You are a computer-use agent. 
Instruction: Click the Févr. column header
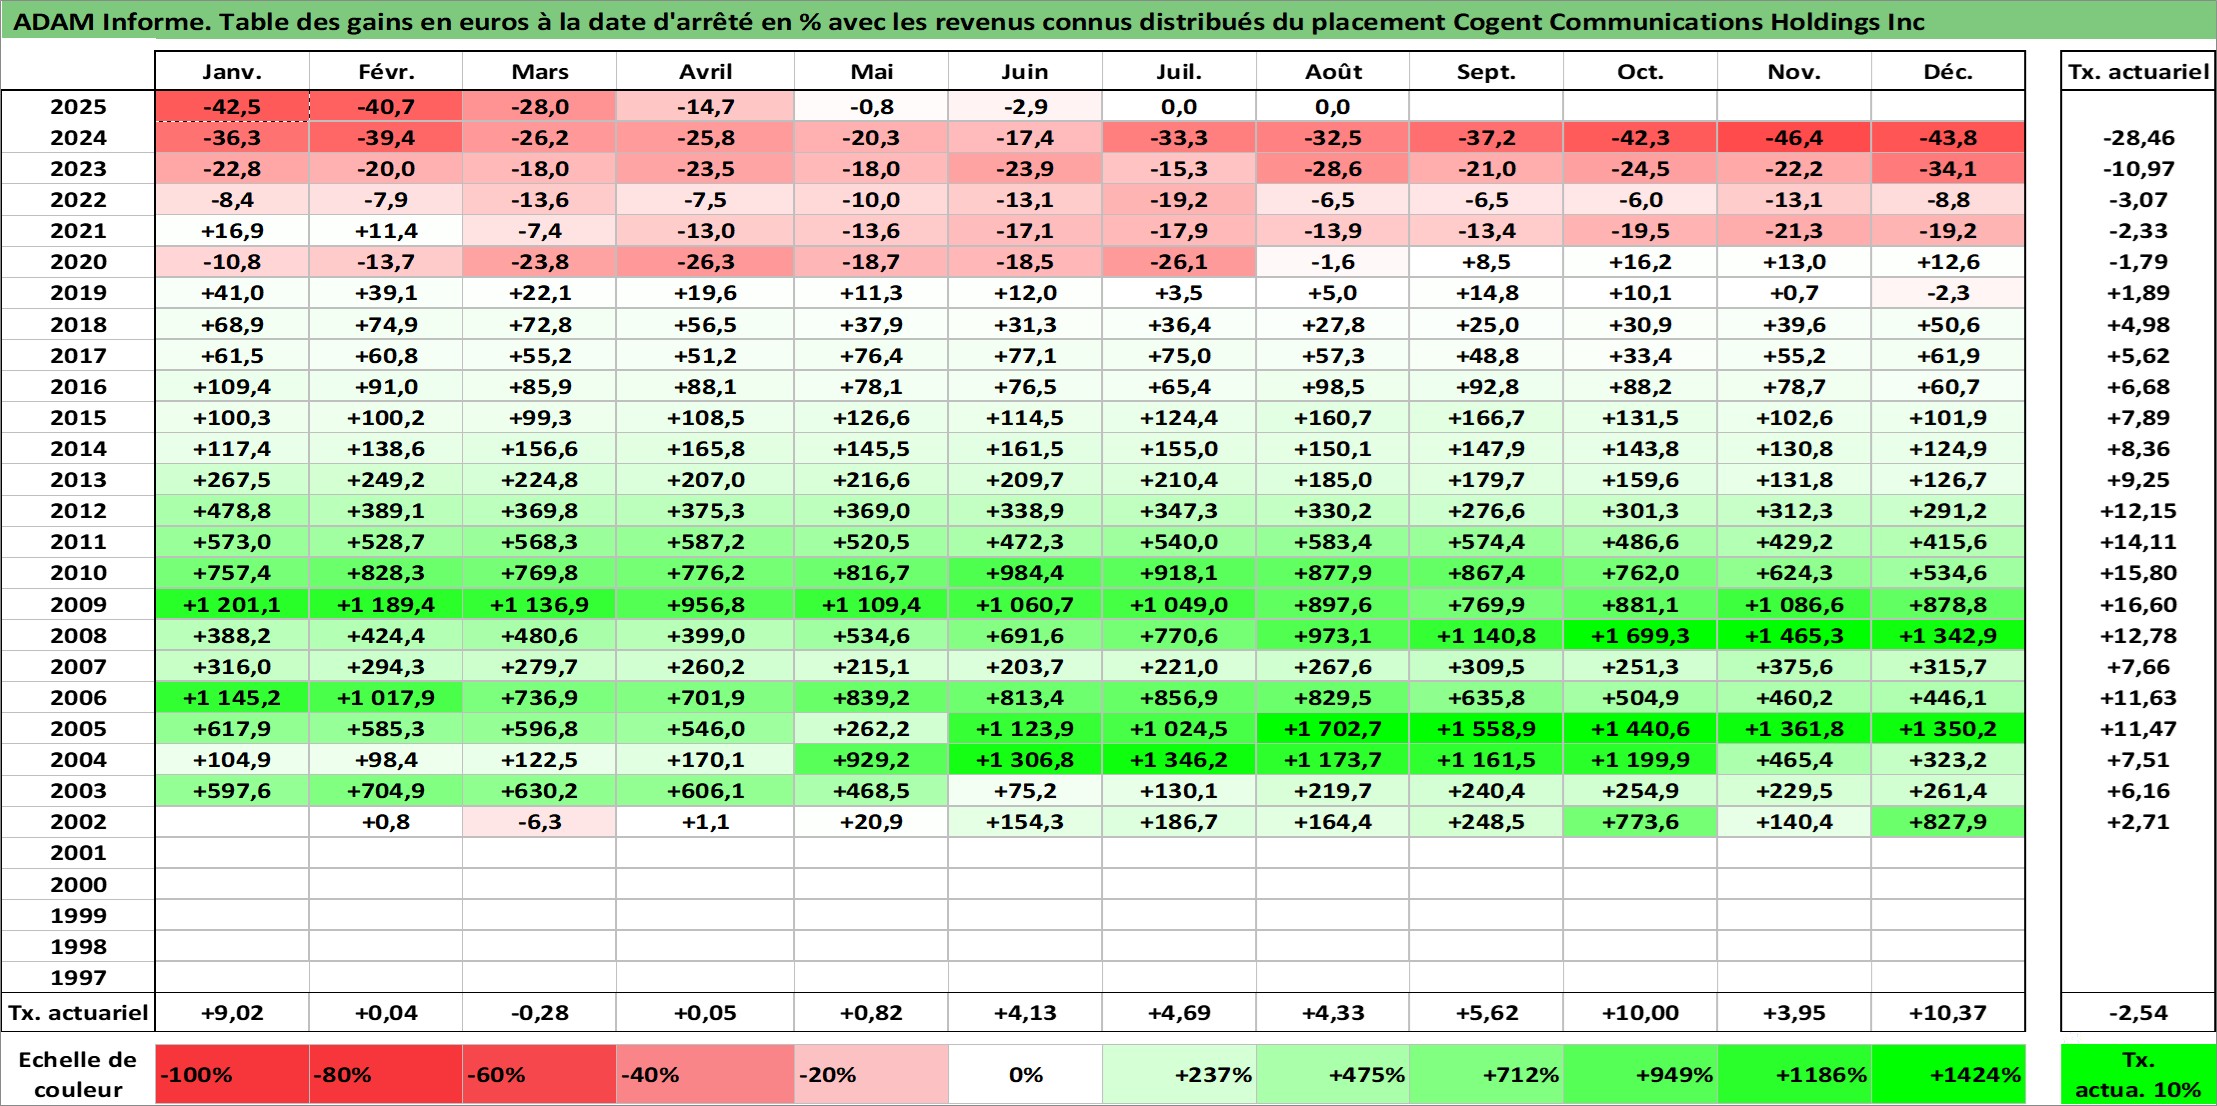[x=386, y=71]
